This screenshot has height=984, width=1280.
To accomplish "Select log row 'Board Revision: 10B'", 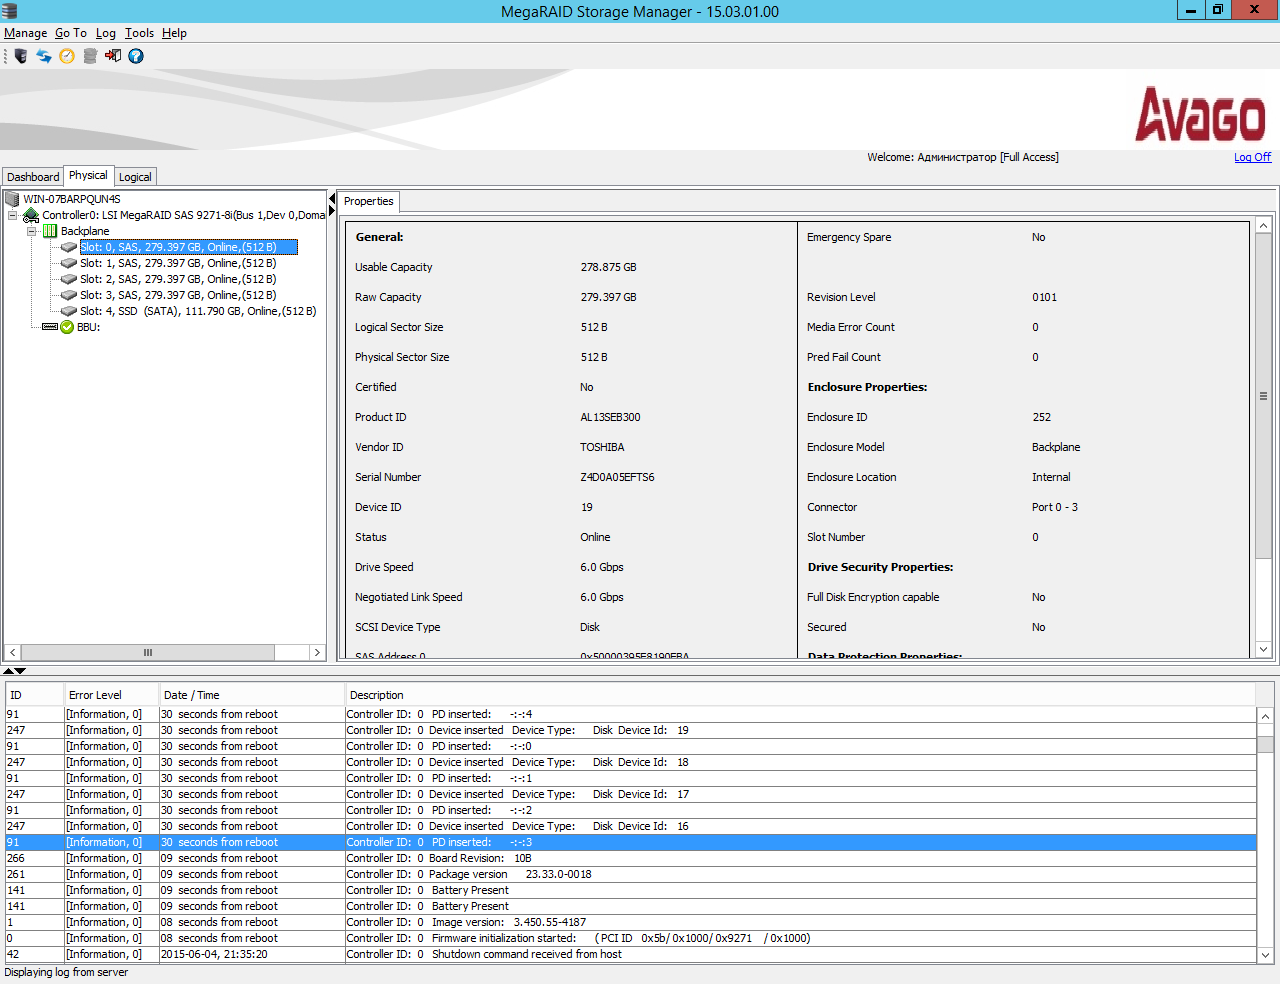I will [x=630, y=858].
